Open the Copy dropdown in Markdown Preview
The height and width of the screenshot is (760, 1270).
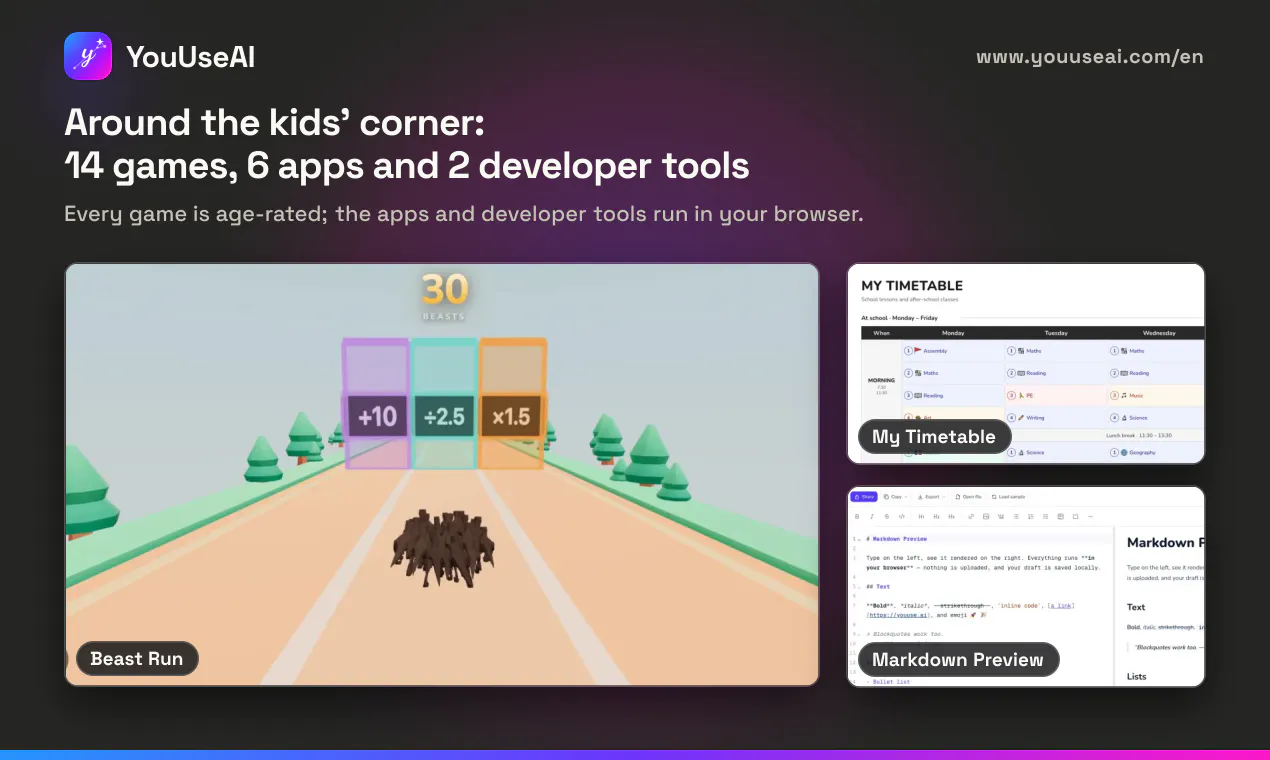[895, 497]
